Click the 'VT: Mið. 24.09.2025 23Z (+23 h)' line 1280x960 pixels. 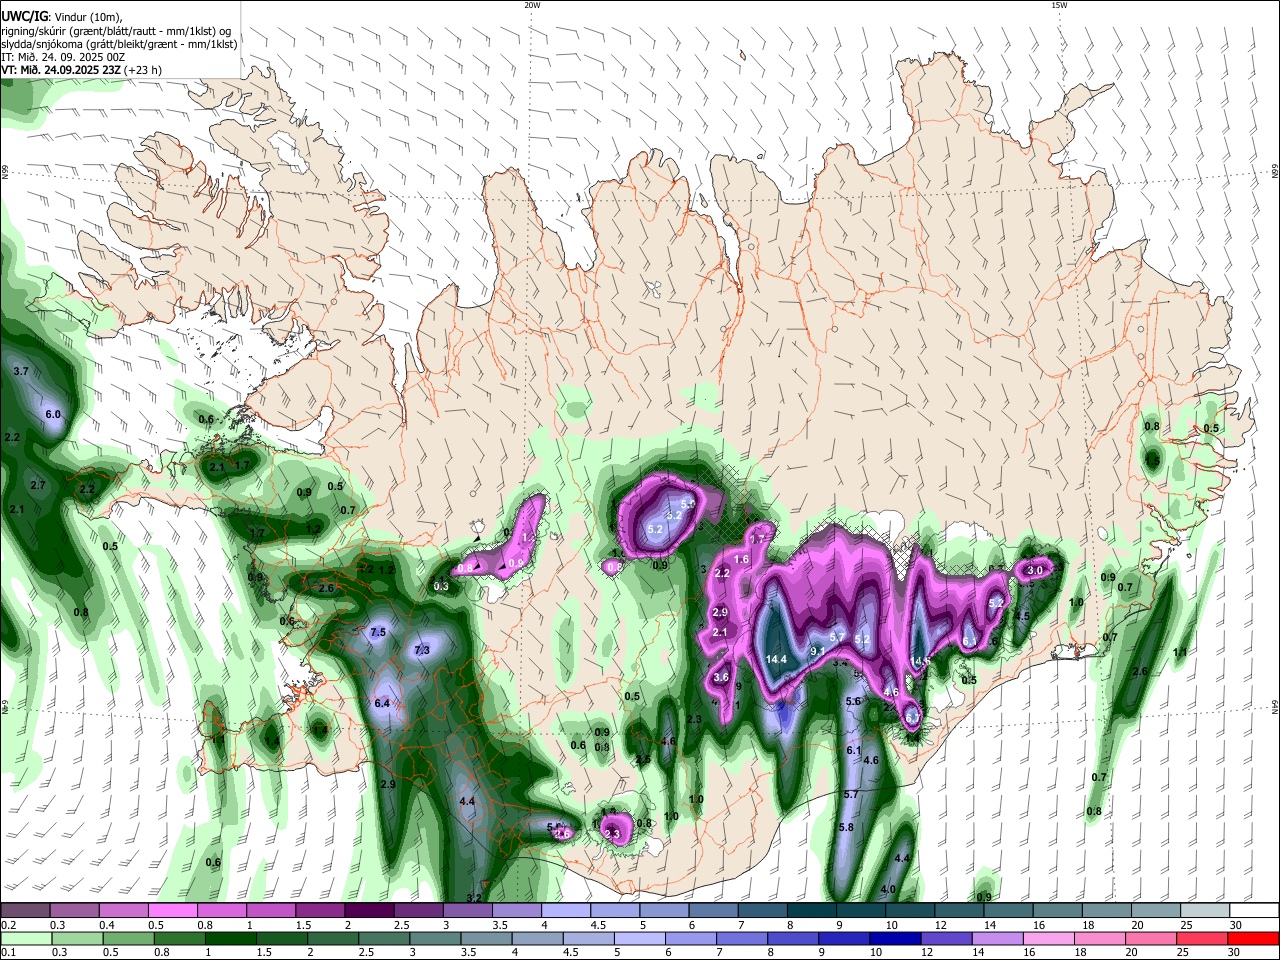point(81,70)
